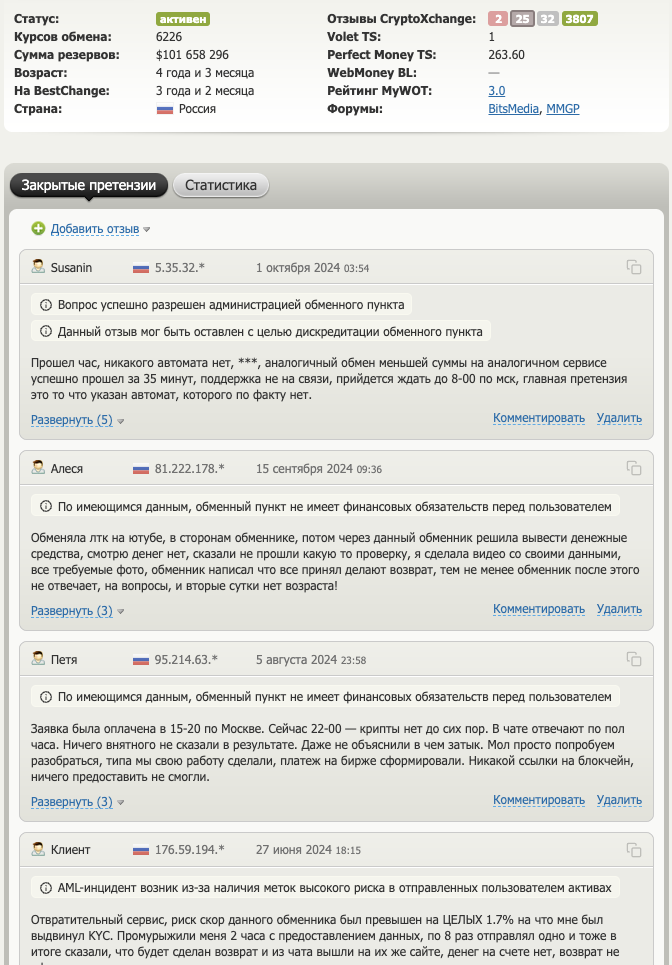Click the reserves value $101 658 296
Screen dimensions: 672x965
193,55
